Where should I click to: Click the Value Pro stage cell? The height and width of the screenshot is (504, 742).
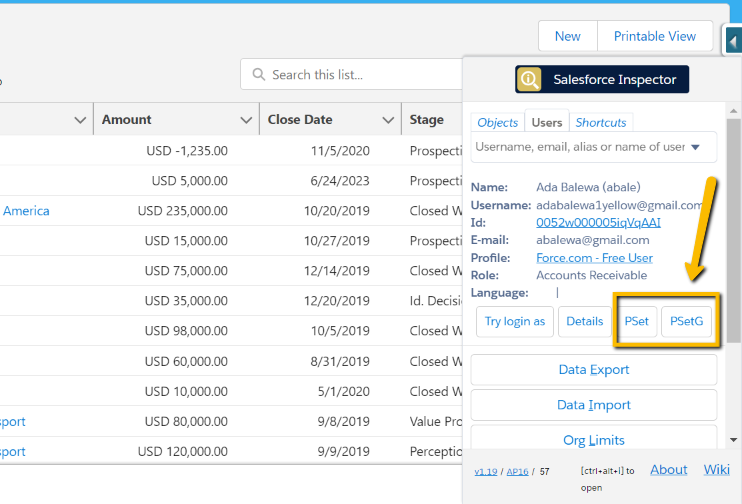point(436,422)
